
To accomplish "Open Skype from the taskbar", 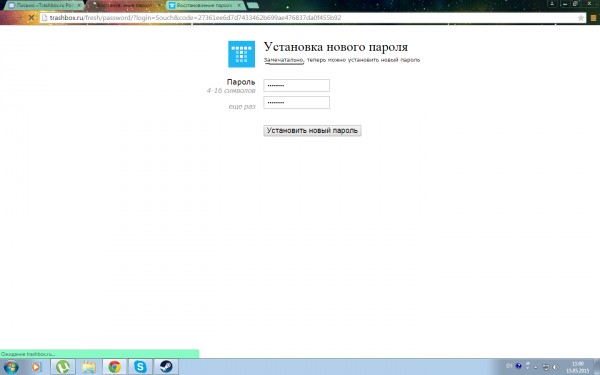I will (x=140, y=367).
